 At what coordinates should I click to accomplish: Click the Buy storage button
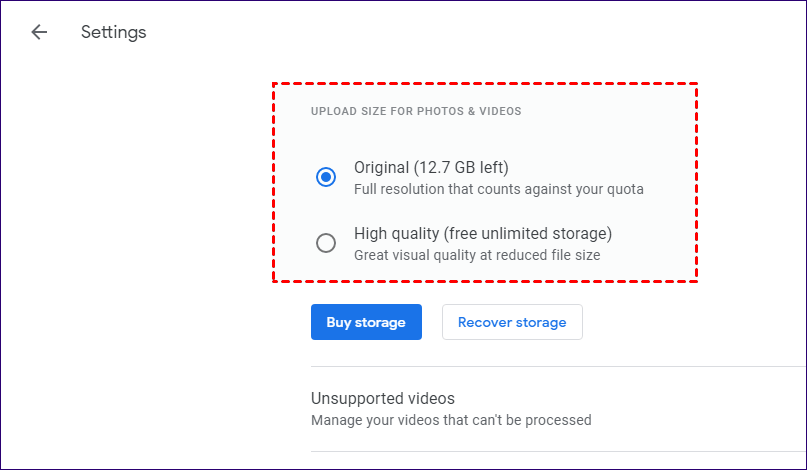point(366,322)
